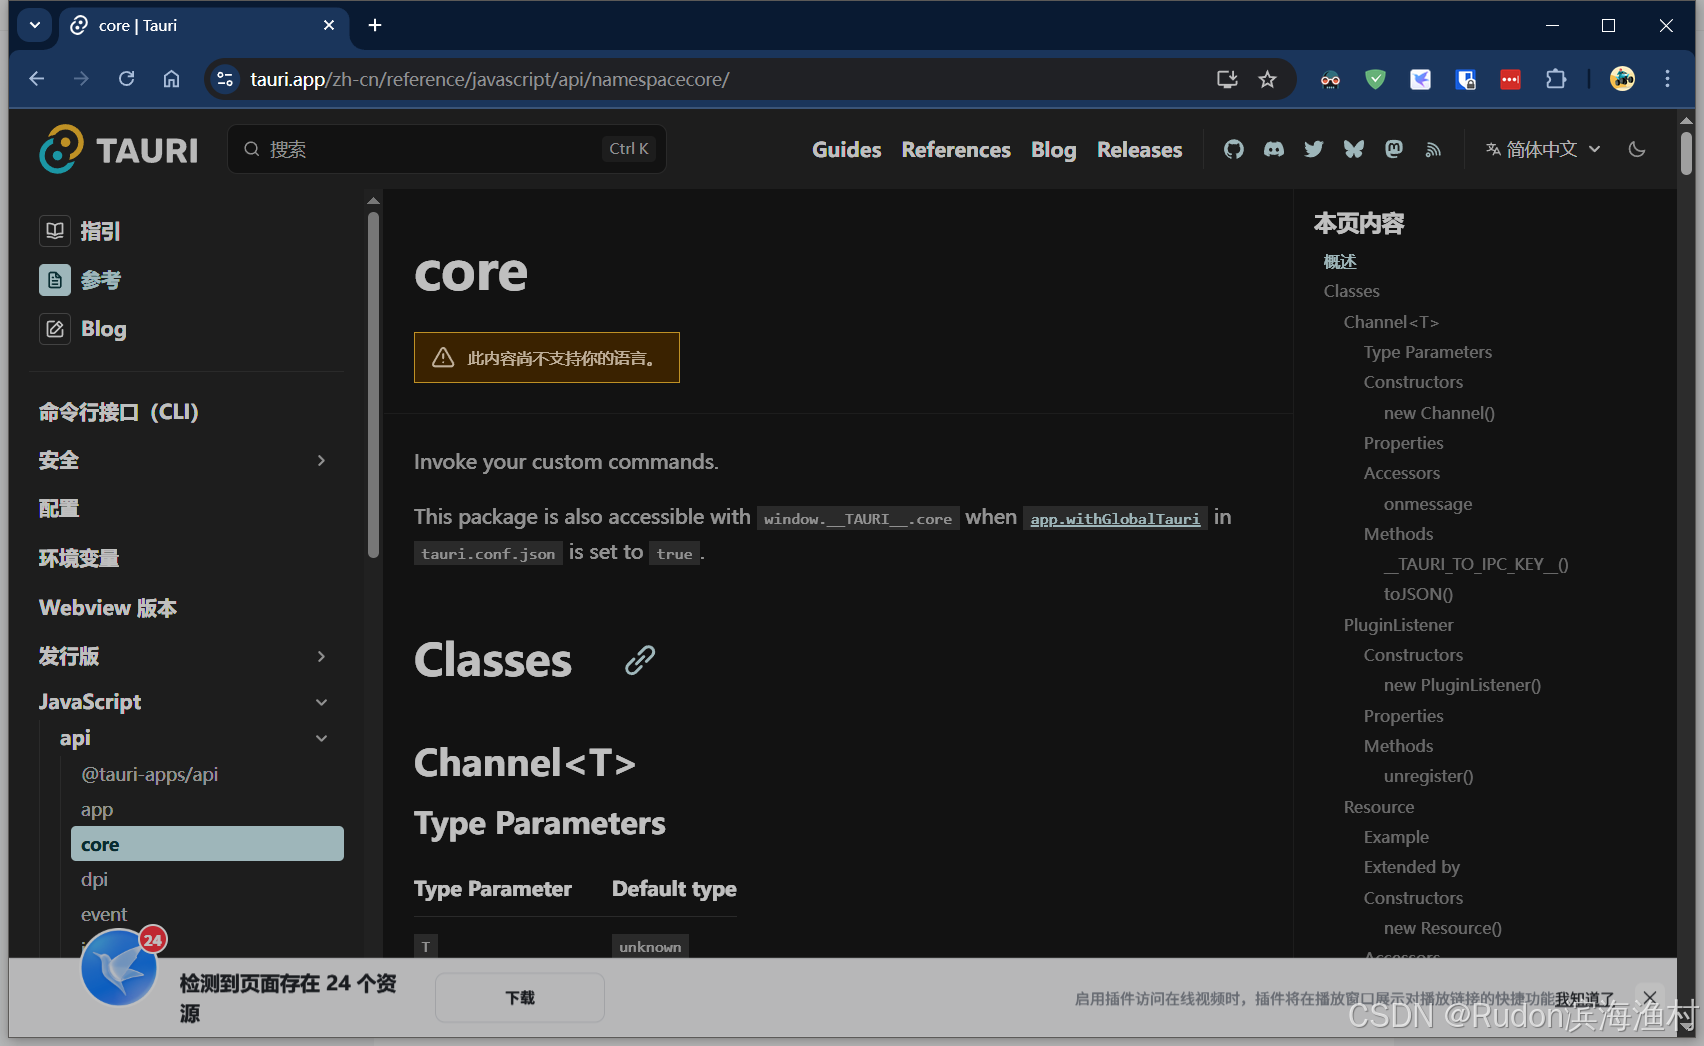This screenshot has height=1046, width=1704.
Task: Open the Webview 版本 page
Action: click(x=108, y=608)
